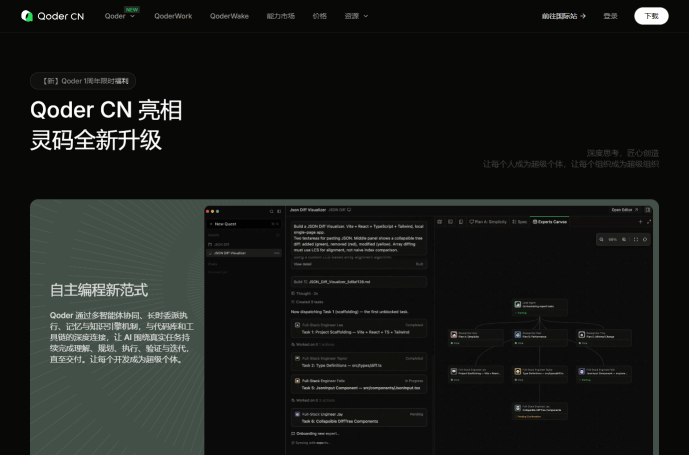Click the first panel-tab icon left of Plan A

click(x=439, y=222)
